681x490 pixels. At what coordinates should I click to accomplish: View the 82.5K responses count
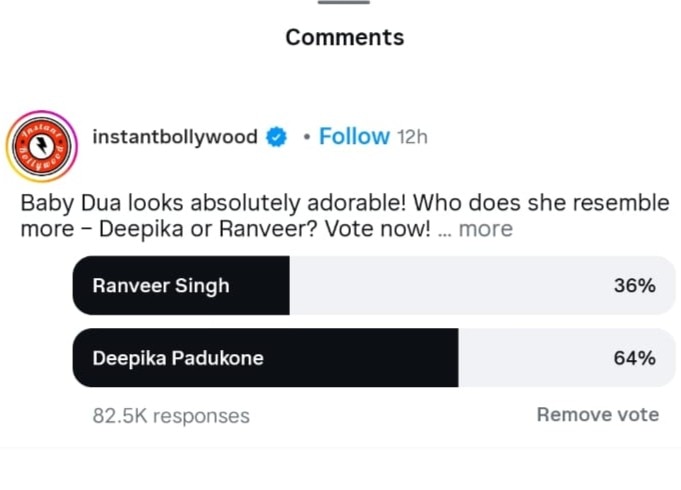pos(171,415)
